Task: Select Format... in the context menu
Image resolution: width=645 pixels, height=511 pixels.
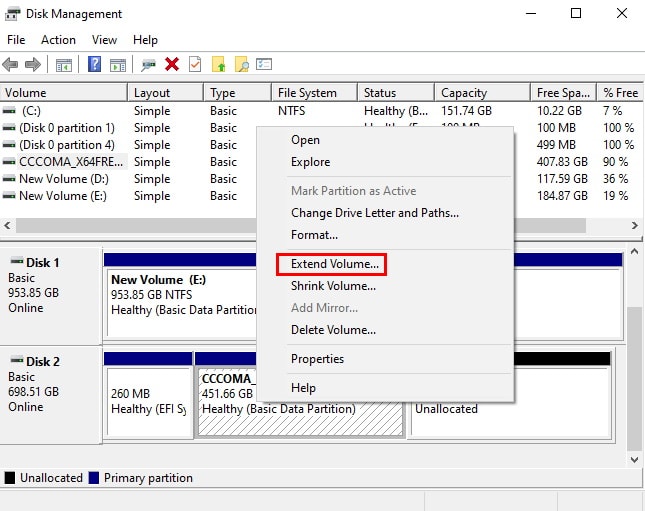Action: (x=385, y=235)
